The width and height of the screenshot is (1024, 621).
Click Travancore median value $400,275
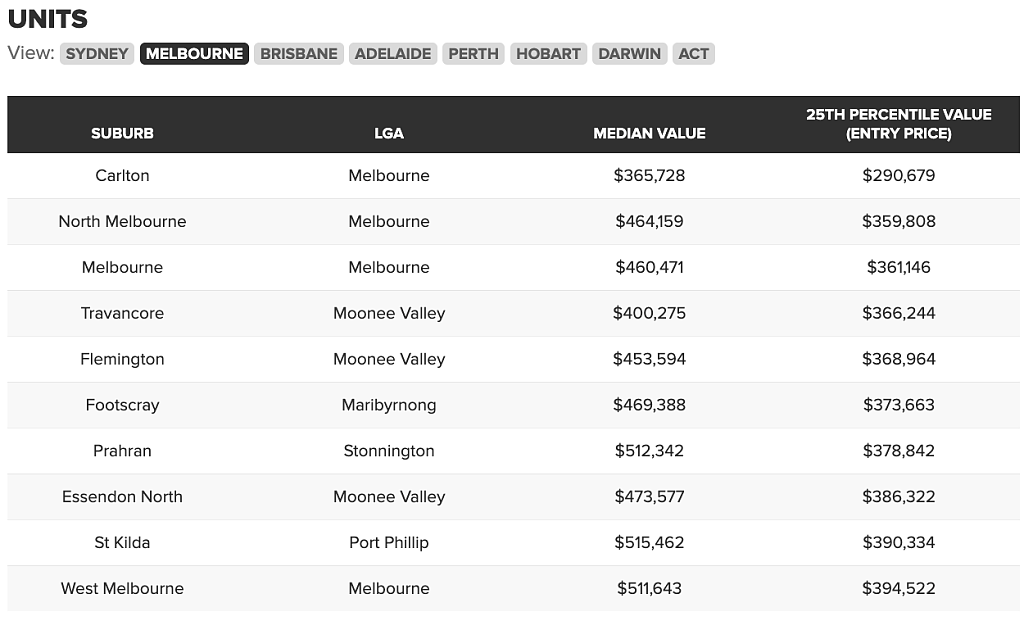click(x=649, y=313)
